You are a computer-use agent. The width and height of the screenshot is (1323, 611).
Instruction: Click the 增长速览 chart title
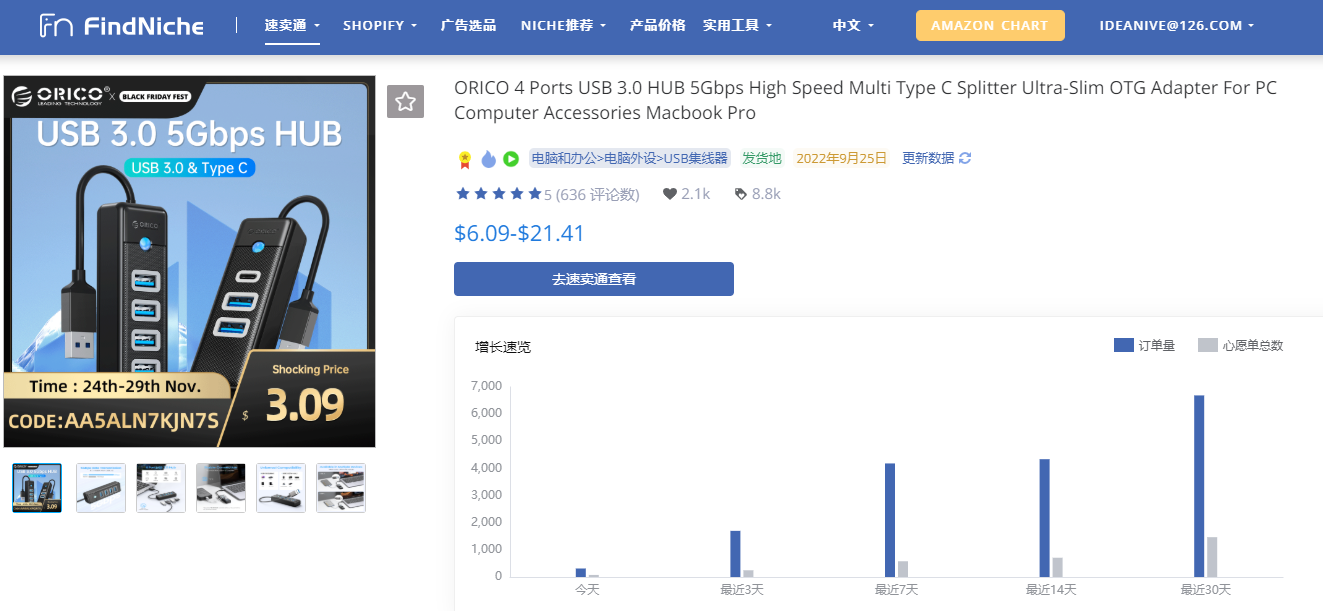tap(503, 347)
